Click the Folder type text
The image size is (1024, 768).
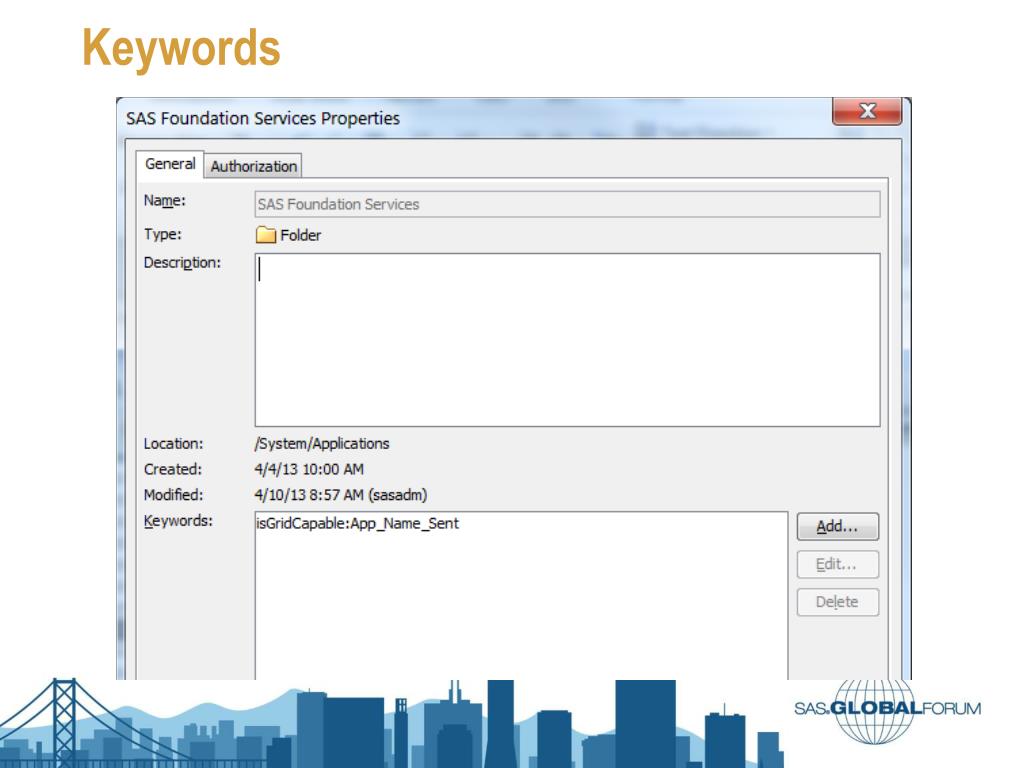300,235
